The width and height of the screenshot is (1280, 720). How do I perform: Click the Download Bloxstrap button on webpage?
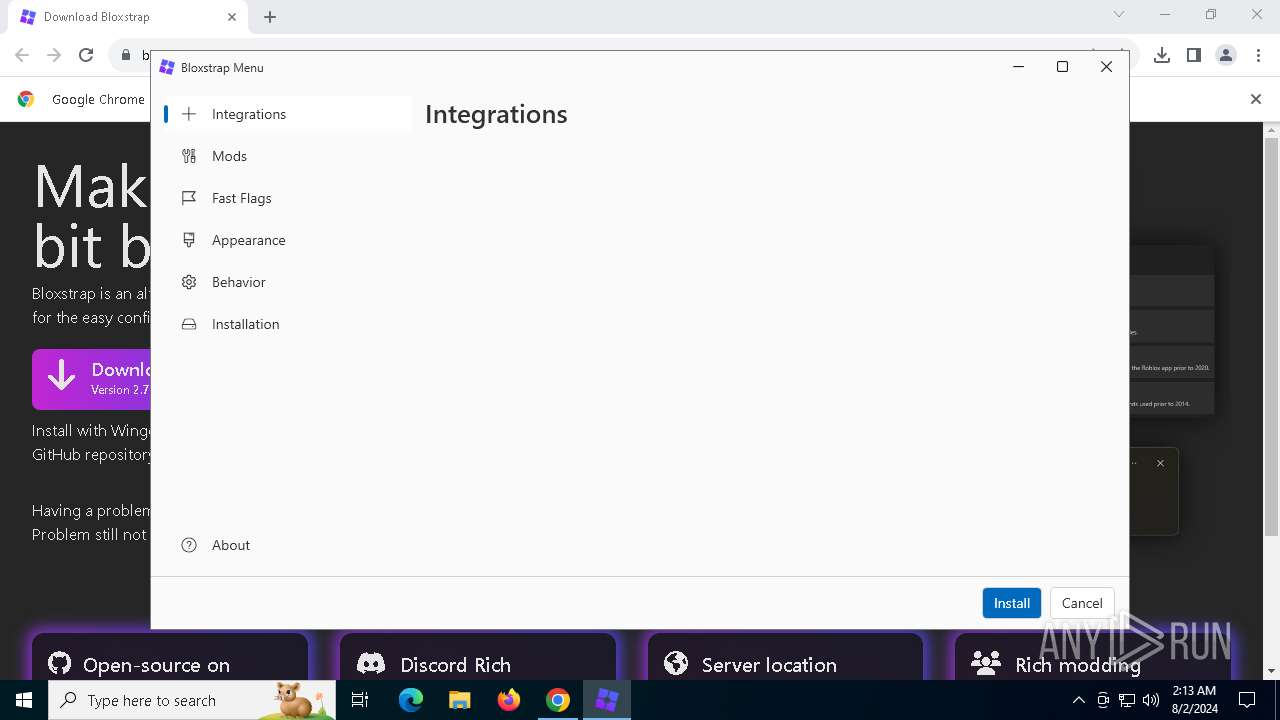91,379
